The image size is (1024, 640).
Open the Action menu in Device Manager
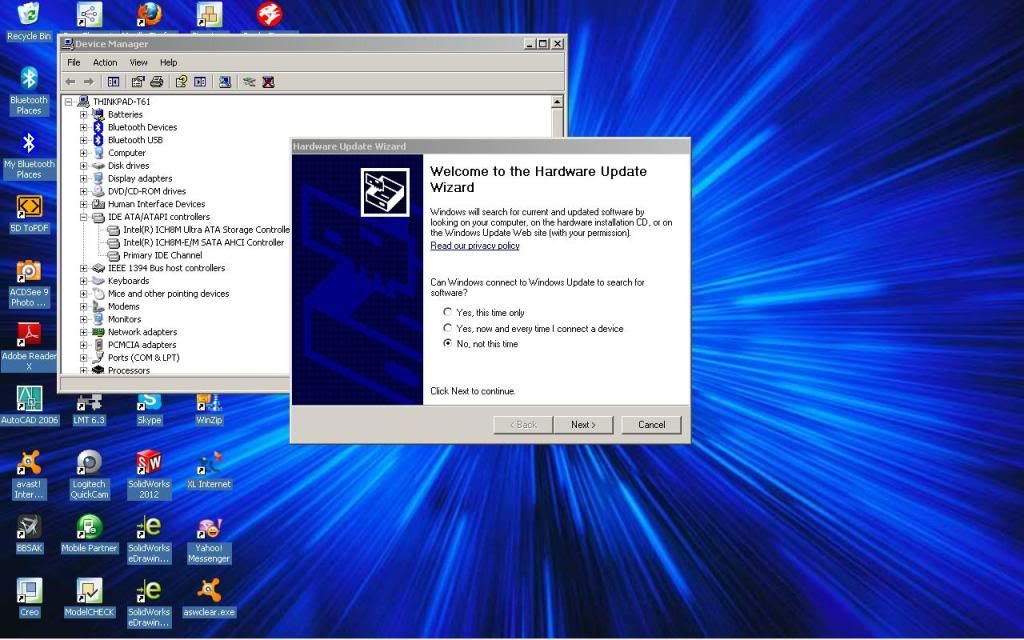(105, 61)
